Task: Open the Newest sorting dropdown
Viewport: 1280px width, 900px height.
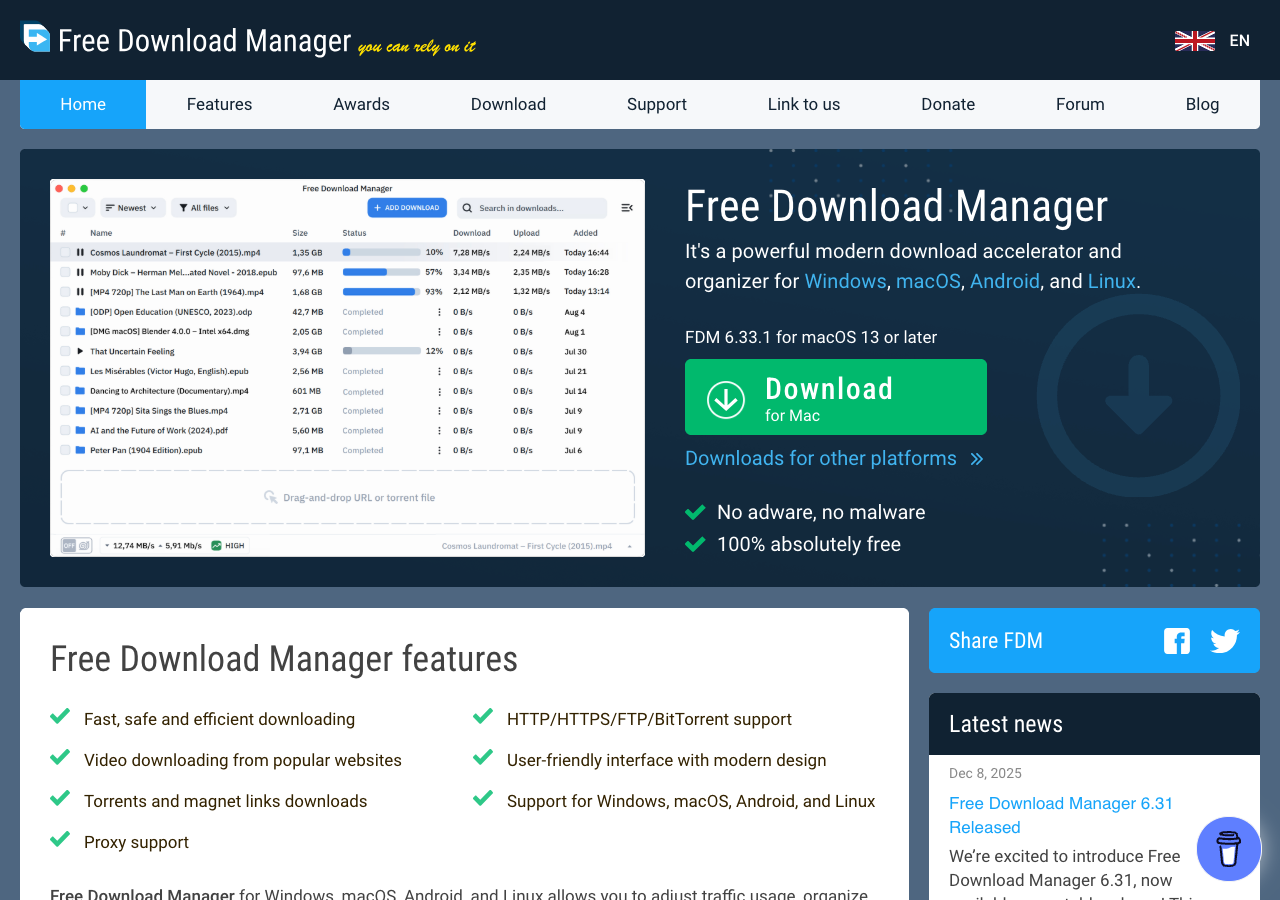Action: point(133,207)
